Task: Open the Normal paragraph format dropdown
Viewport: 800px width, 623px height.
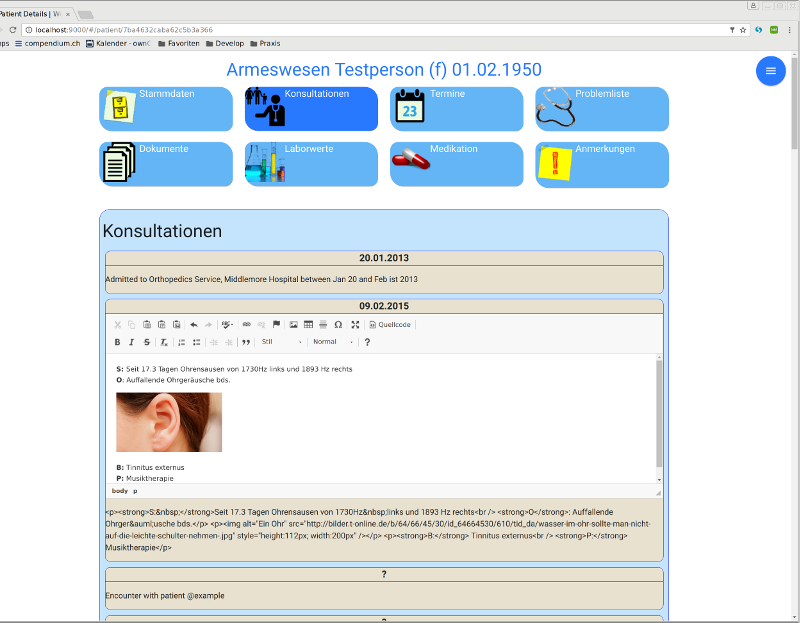Action: pyautogui.click(x=333, y=342)
